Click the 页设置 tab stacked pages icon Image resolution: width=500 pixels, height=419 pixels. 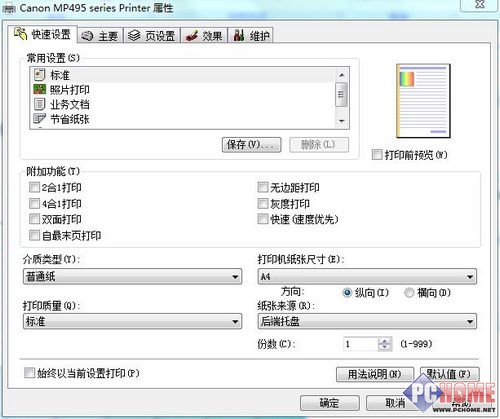click(x=134, y=35)
